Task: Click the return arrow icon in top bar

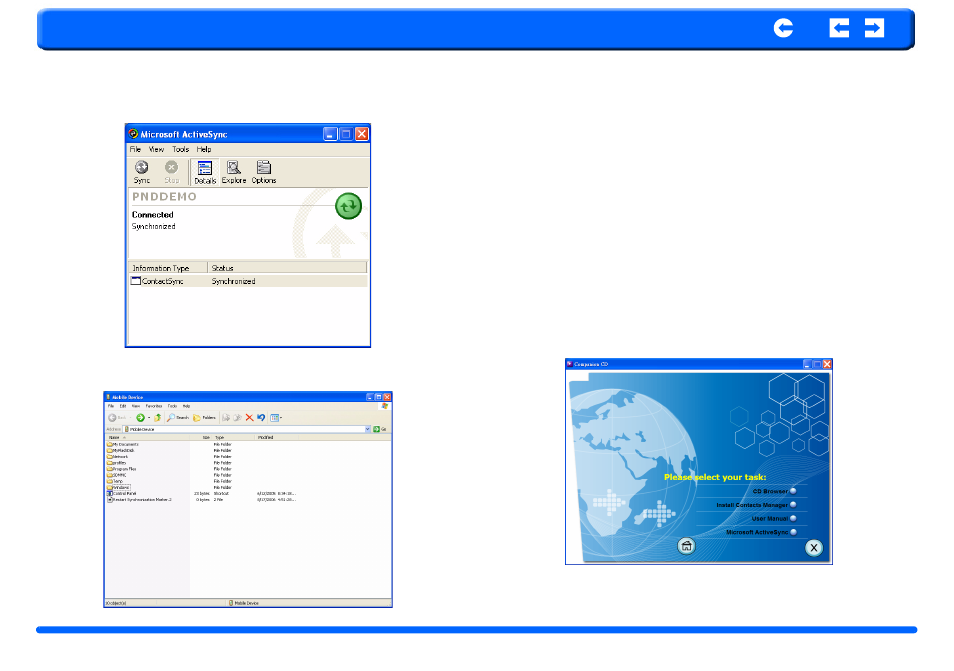Action: coord(783,28)
